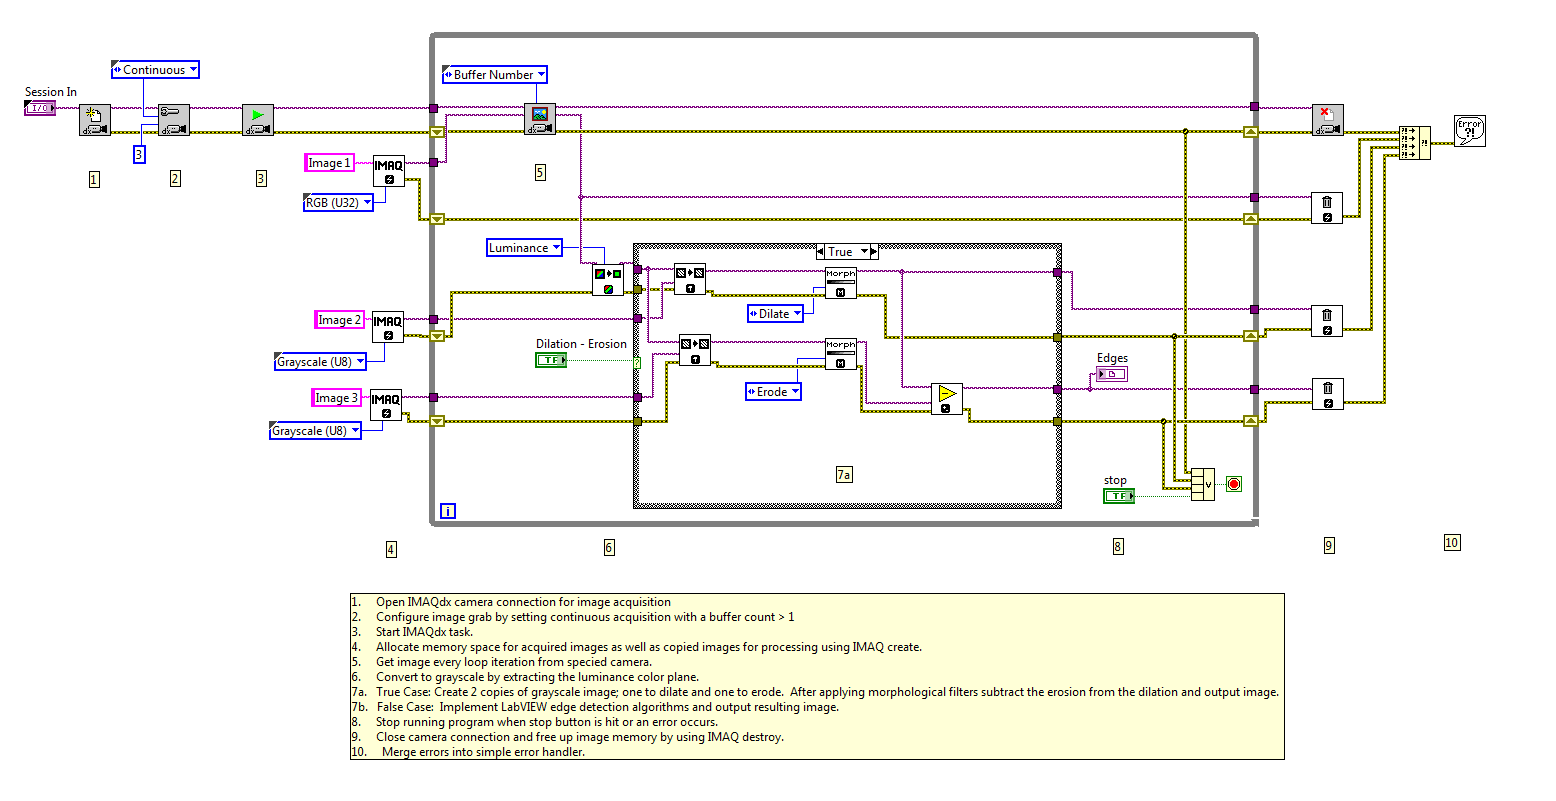1556x801 pixels.
Task: Click the loop iteration terminal i
Action: click(448, 511)
